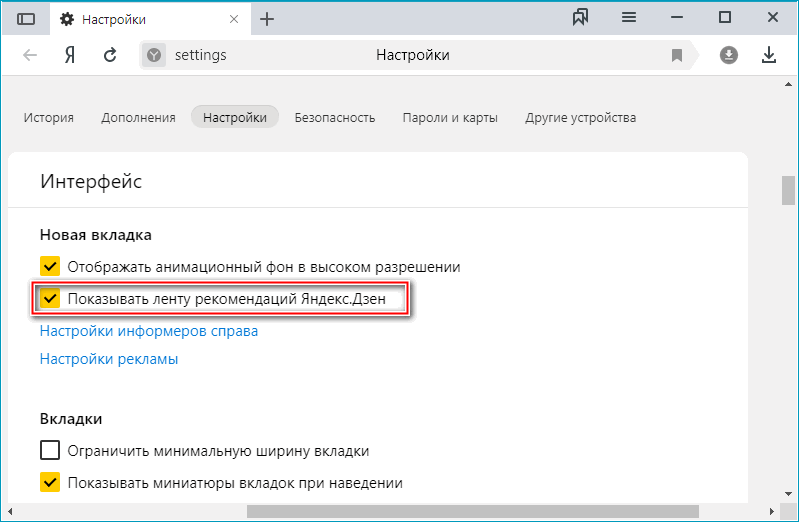Maximize the browser window
Image resolution: width=799 pixels, height=522 pixels.
[x=725, y=18]
